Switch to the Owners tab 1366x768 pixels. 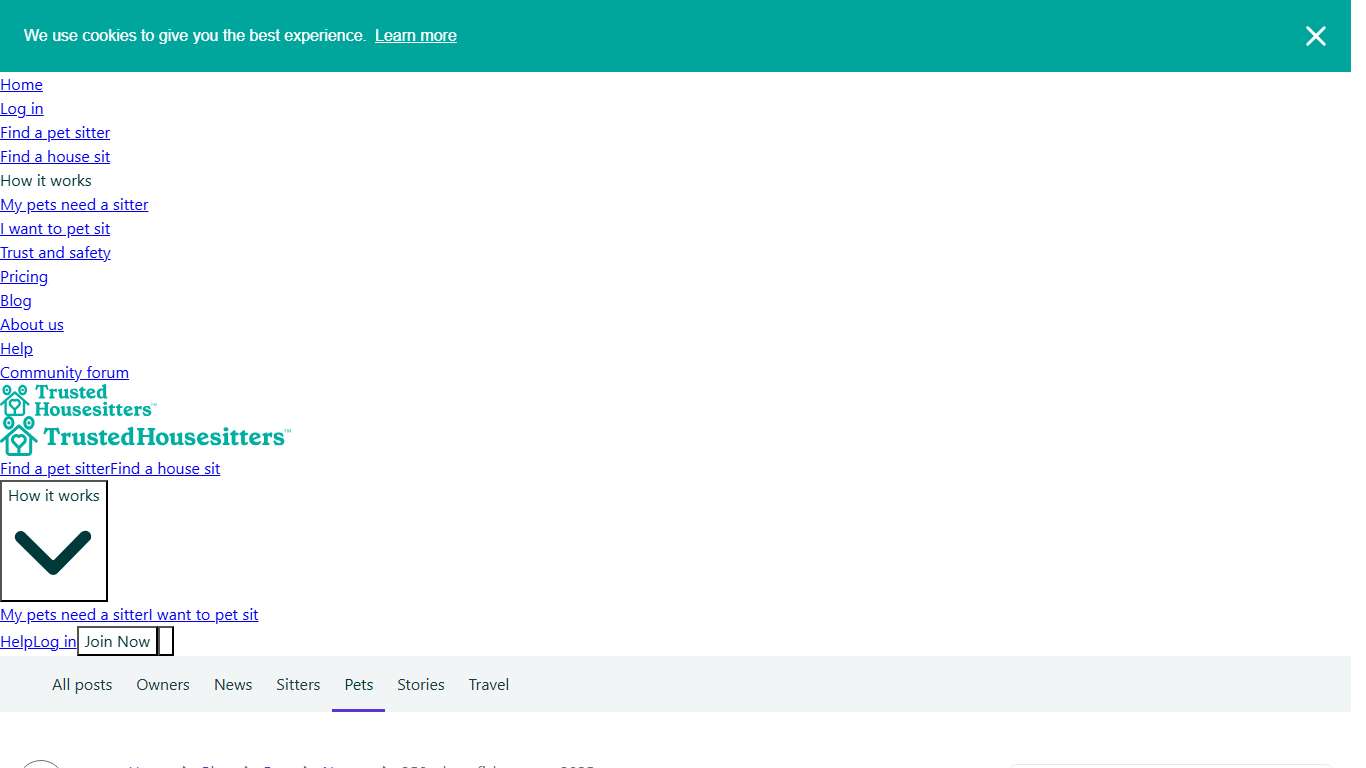click(163, 685)
